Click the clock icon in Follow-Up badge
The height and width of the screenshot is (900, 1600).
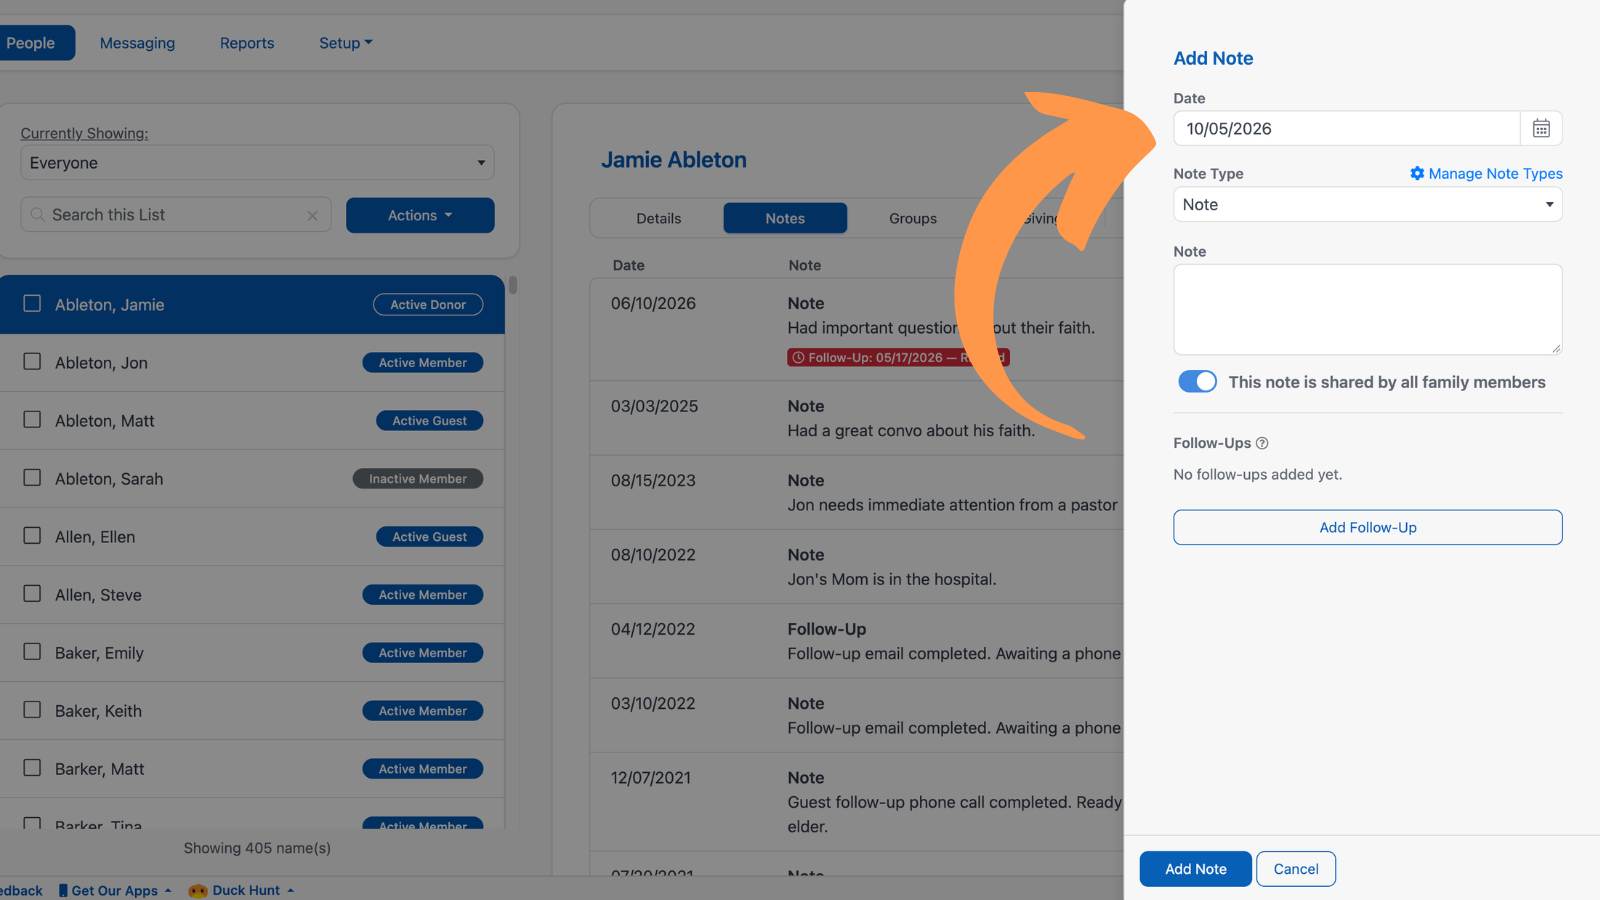[798, 357]
